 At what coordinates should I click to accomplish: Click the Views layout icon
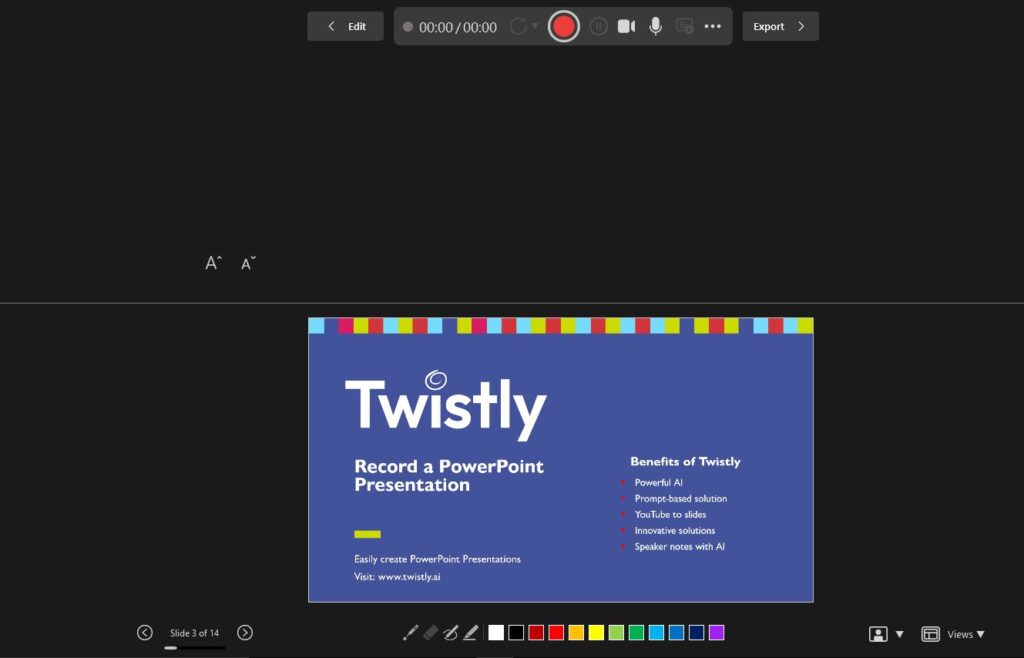pos(931,634)
